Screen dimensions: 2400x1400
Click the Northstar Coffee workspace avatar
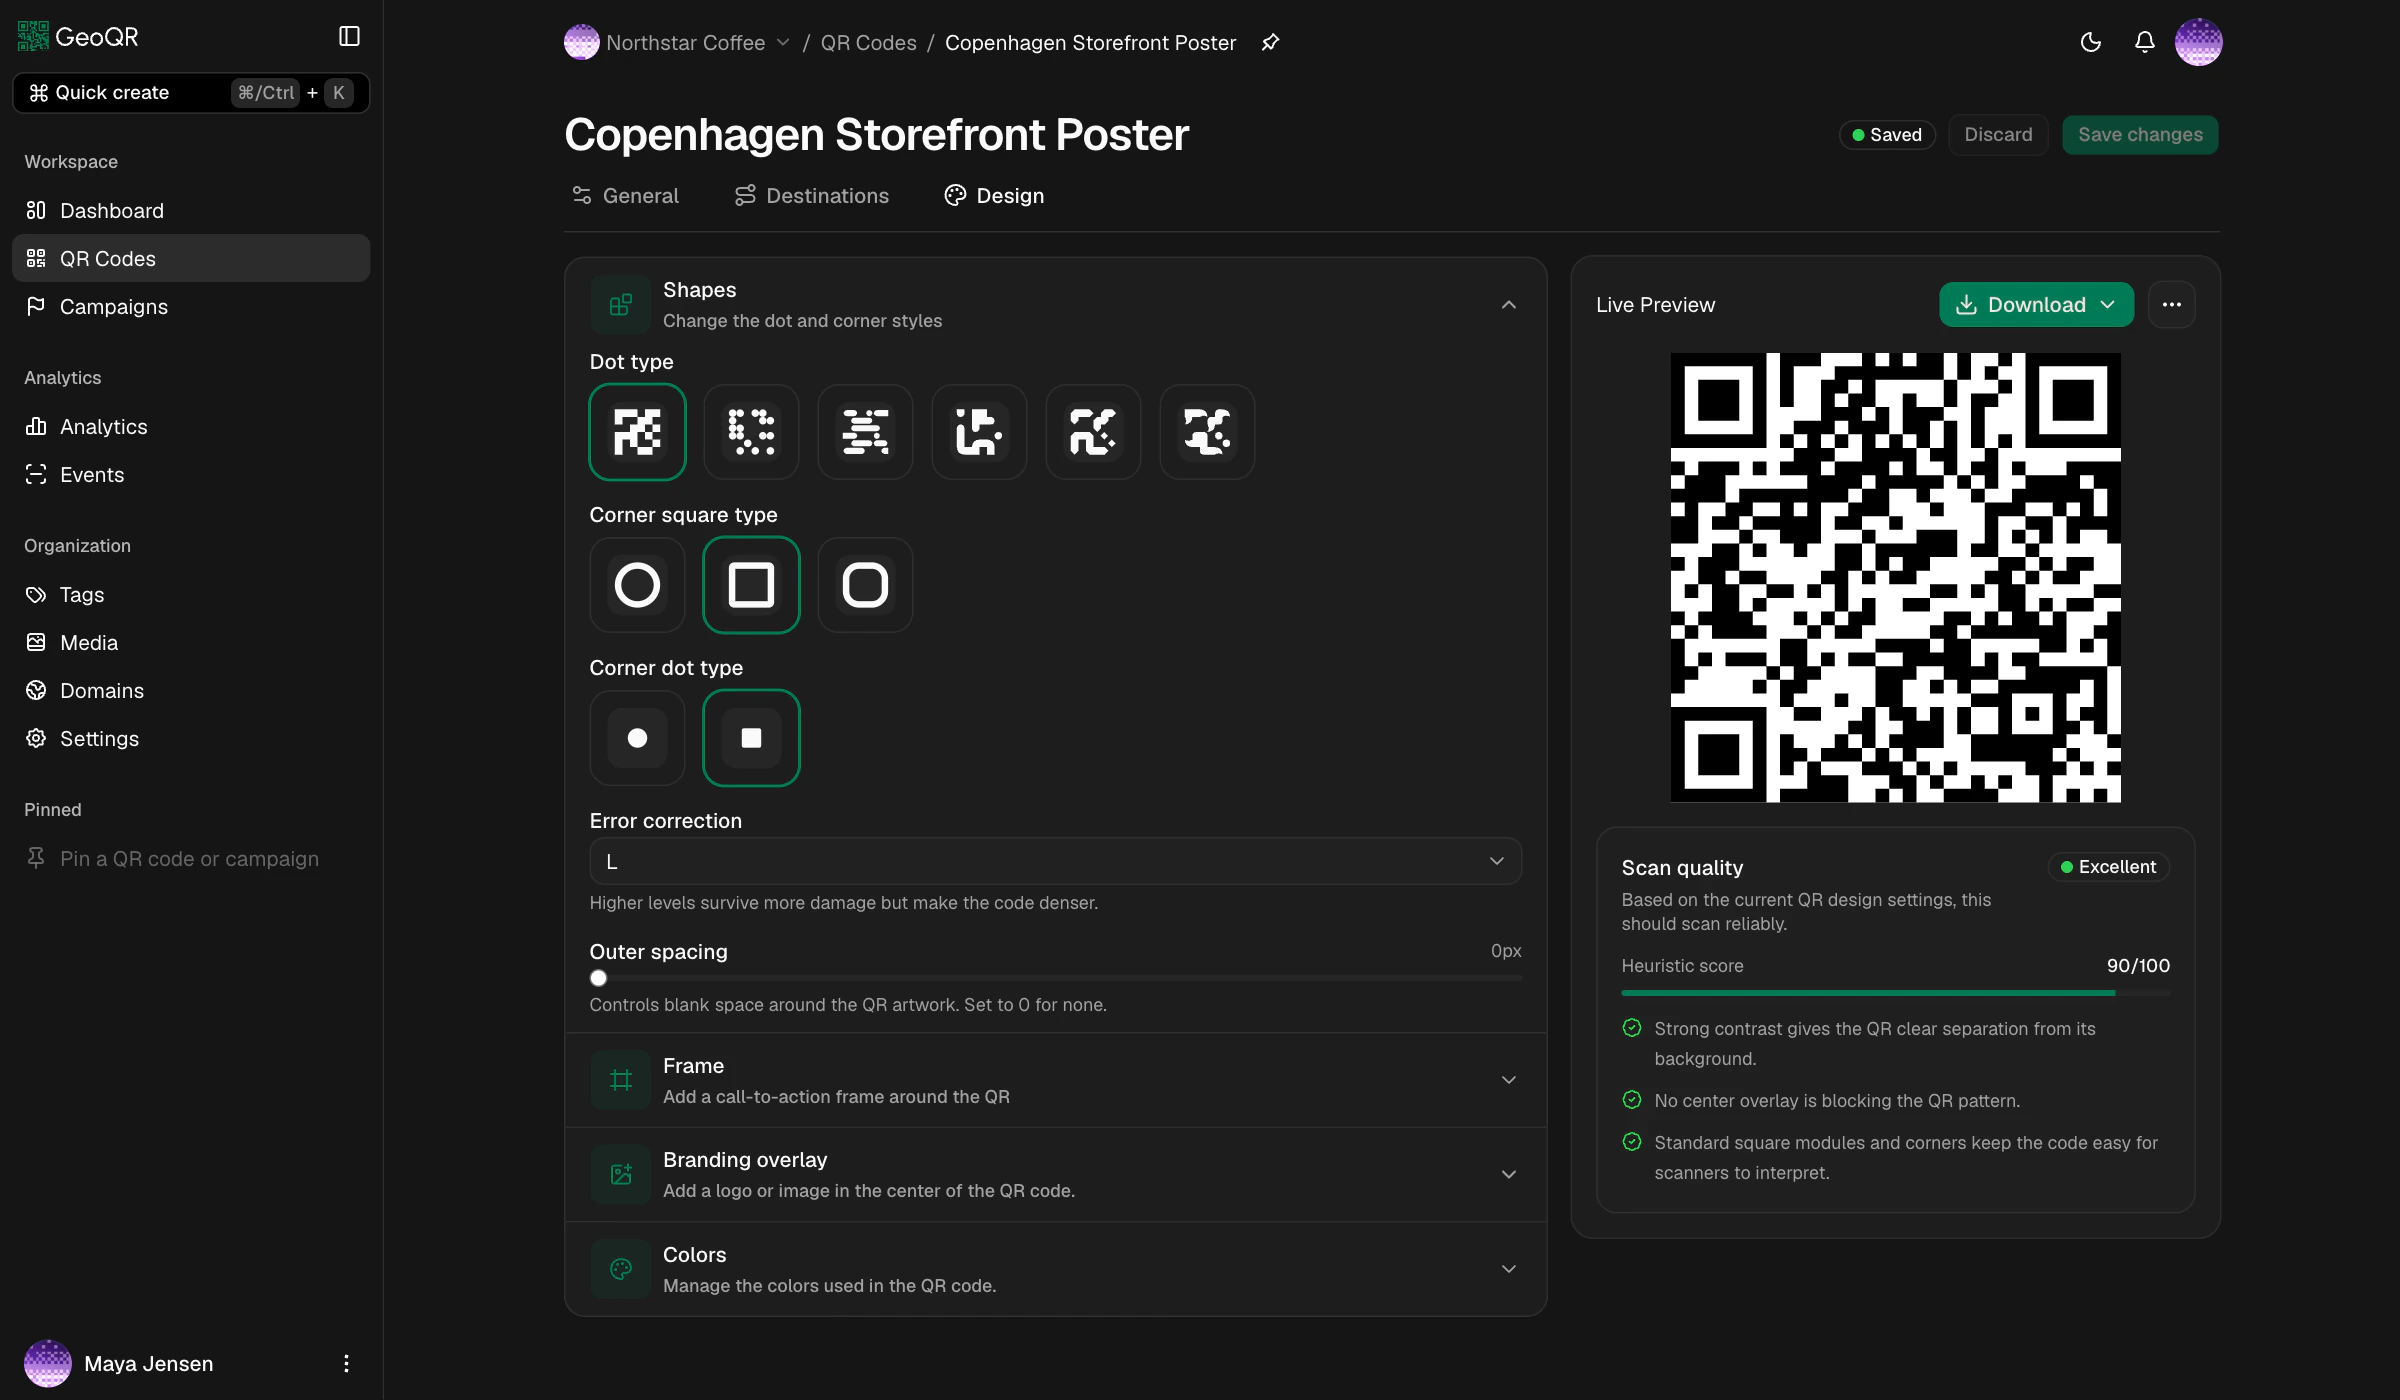click(x=581, y=42)
